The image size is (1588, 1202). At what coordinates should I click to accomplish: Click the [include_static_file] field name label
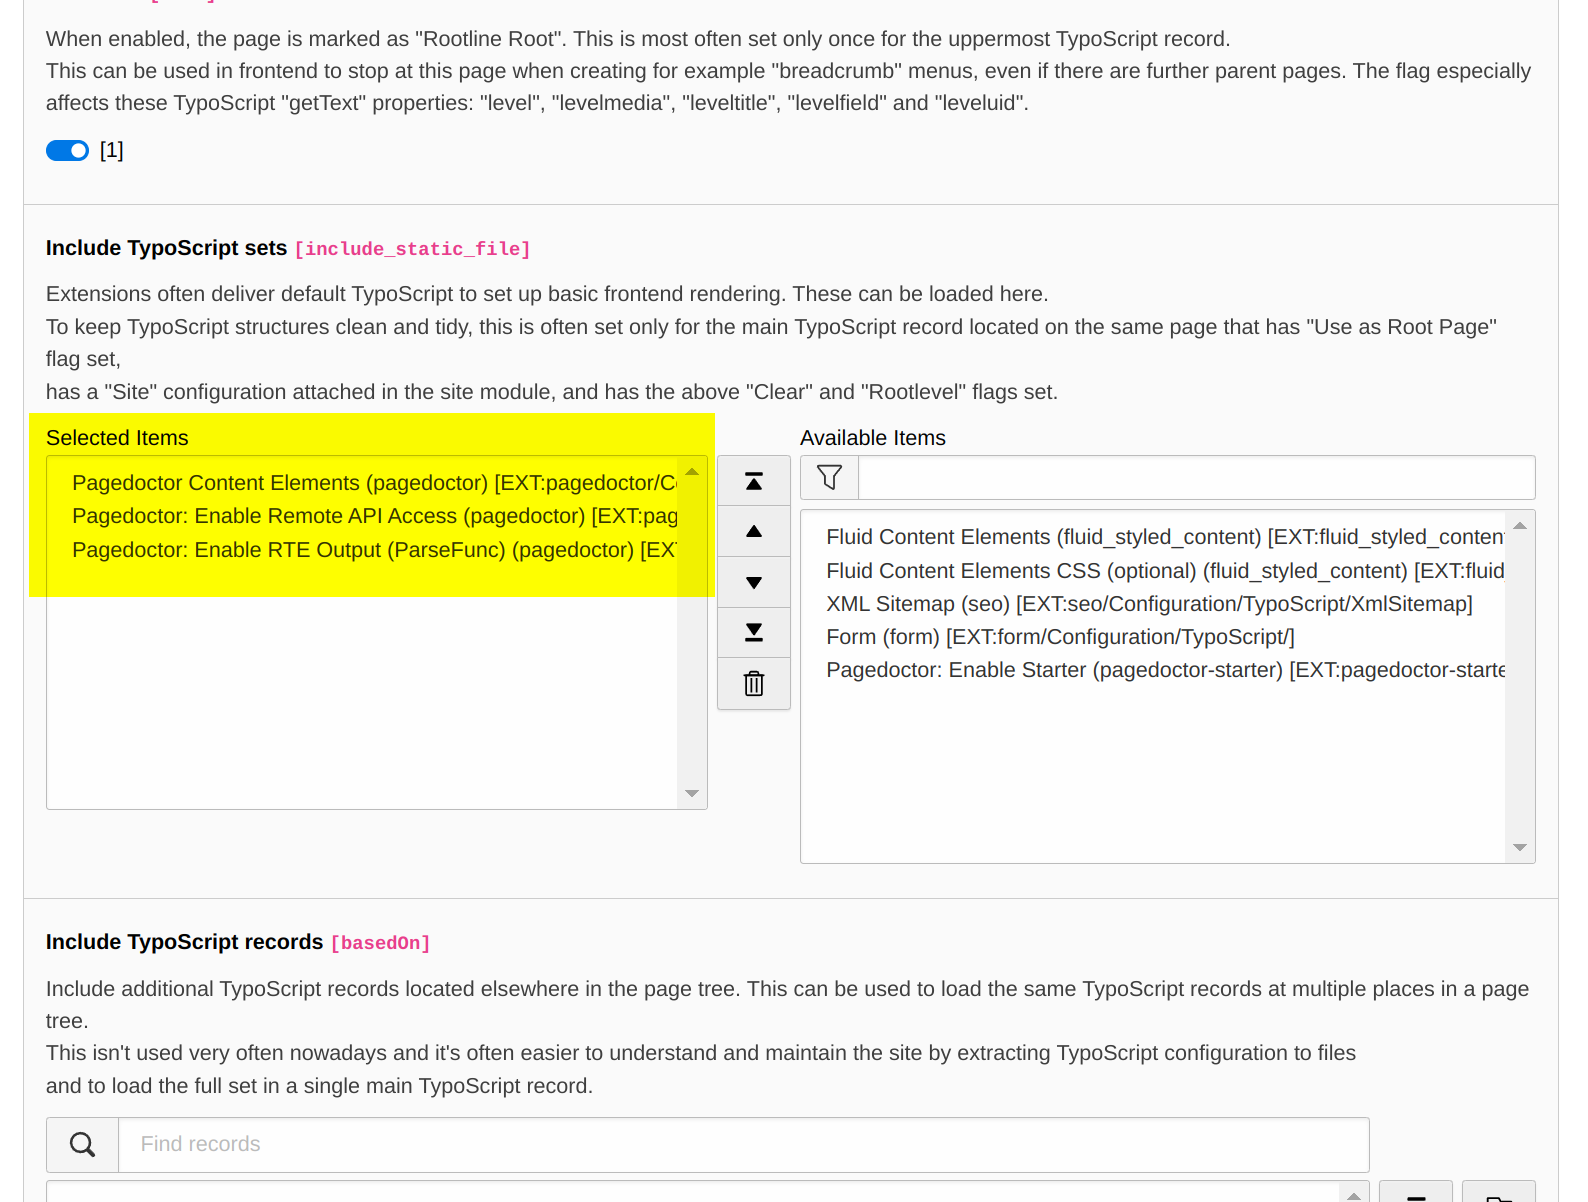coord(412,249)
